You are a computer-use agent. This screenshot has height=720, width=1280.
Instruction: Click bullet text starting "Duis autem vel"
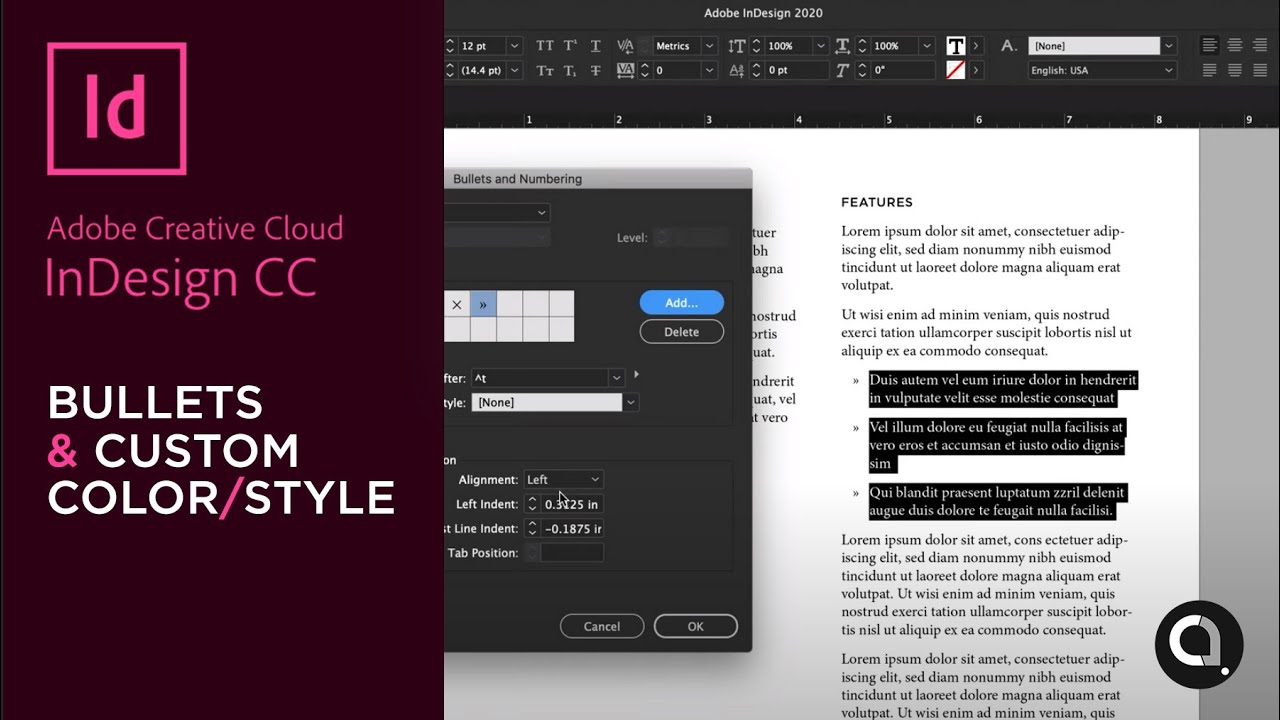coord(1003,389)
